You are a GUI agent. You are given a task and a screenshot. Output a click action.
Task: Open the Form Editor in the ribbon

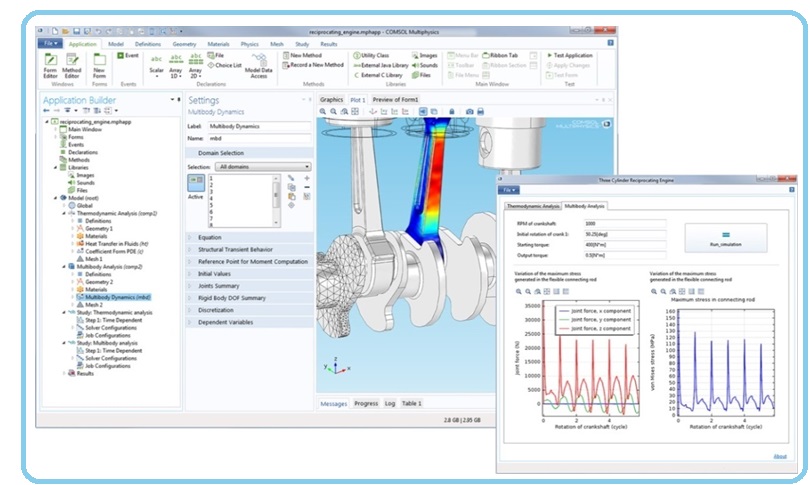coord(50,66)
